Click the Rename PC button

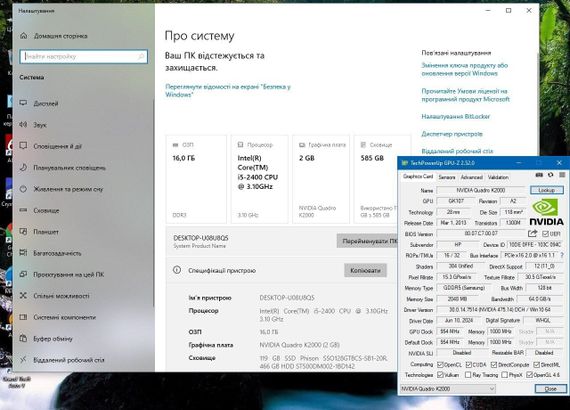point(368,241)
